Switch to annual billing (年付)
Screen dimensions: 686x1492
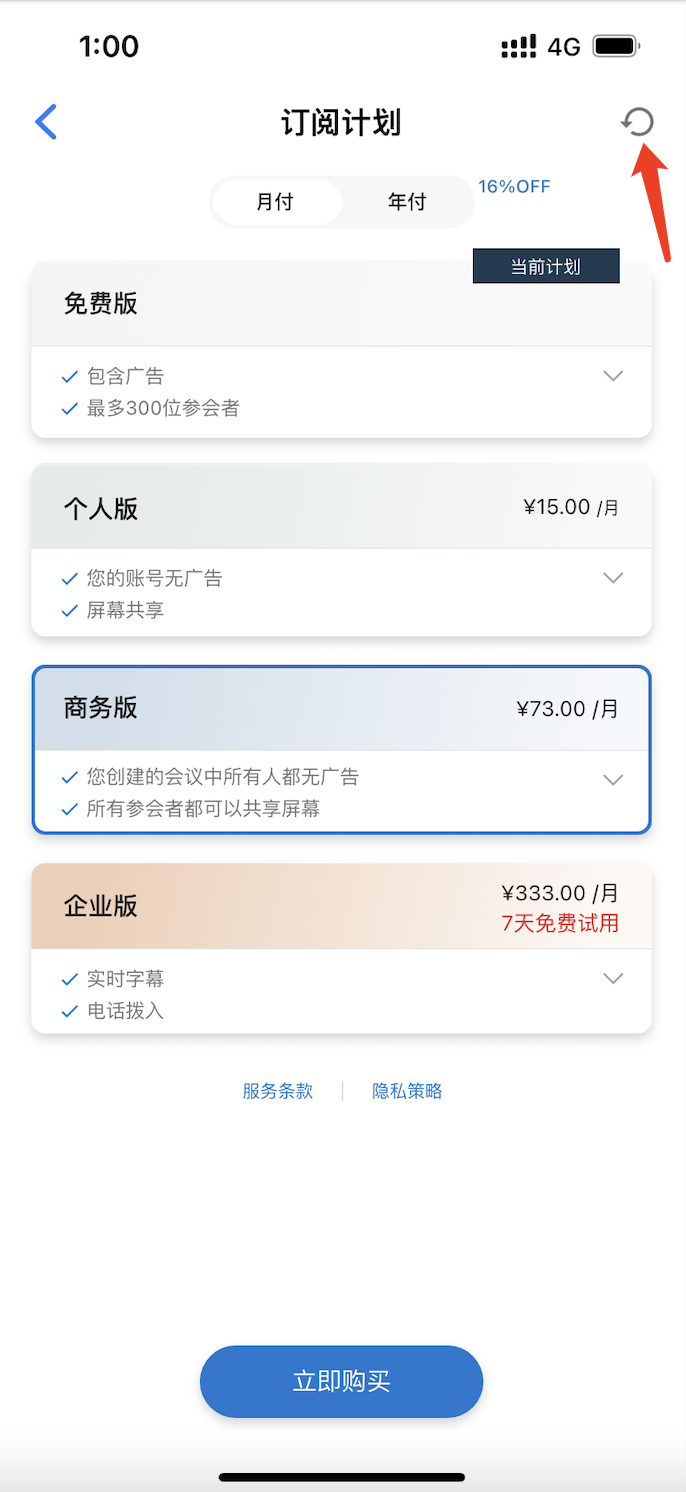pyautogui.click(x=407, y=202)
